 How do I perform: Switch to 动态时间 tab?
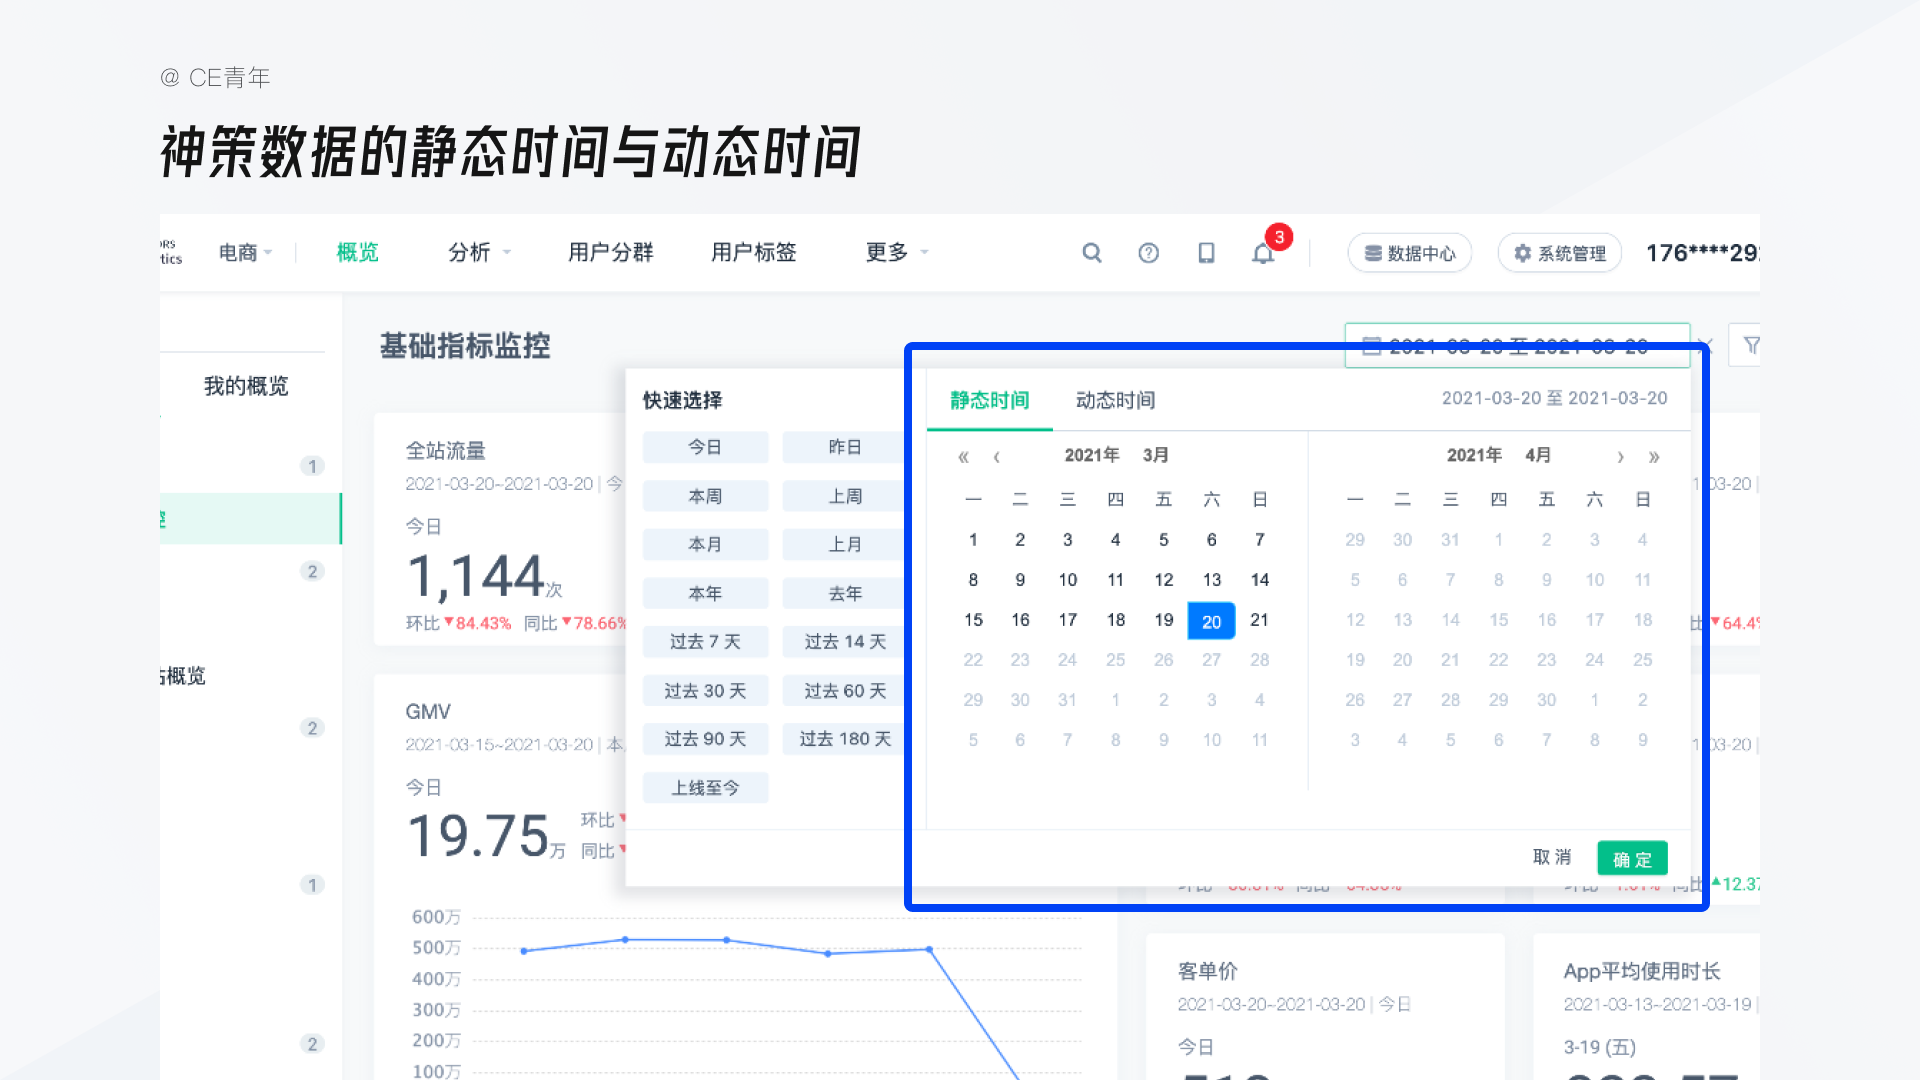[1115, 400]
